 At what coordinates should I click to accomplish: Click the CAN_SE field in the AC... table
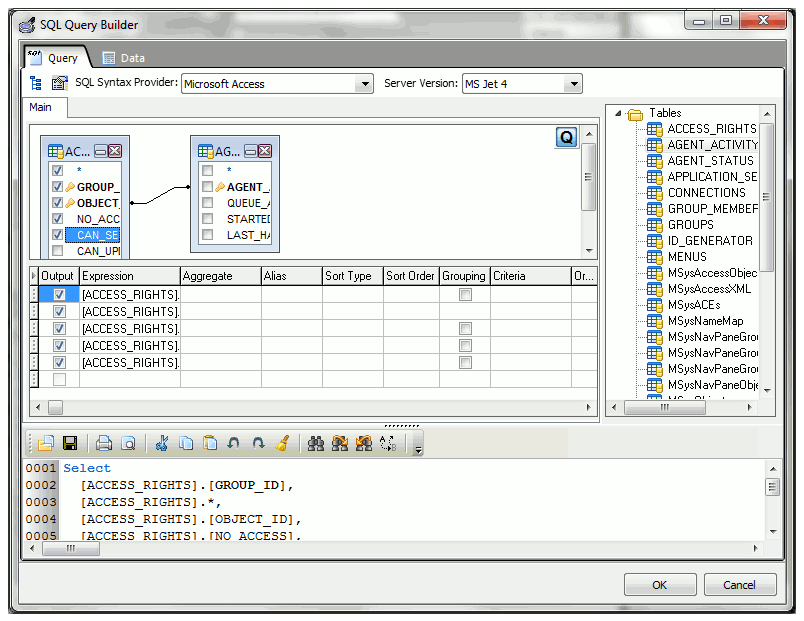[x=93, y=235]
